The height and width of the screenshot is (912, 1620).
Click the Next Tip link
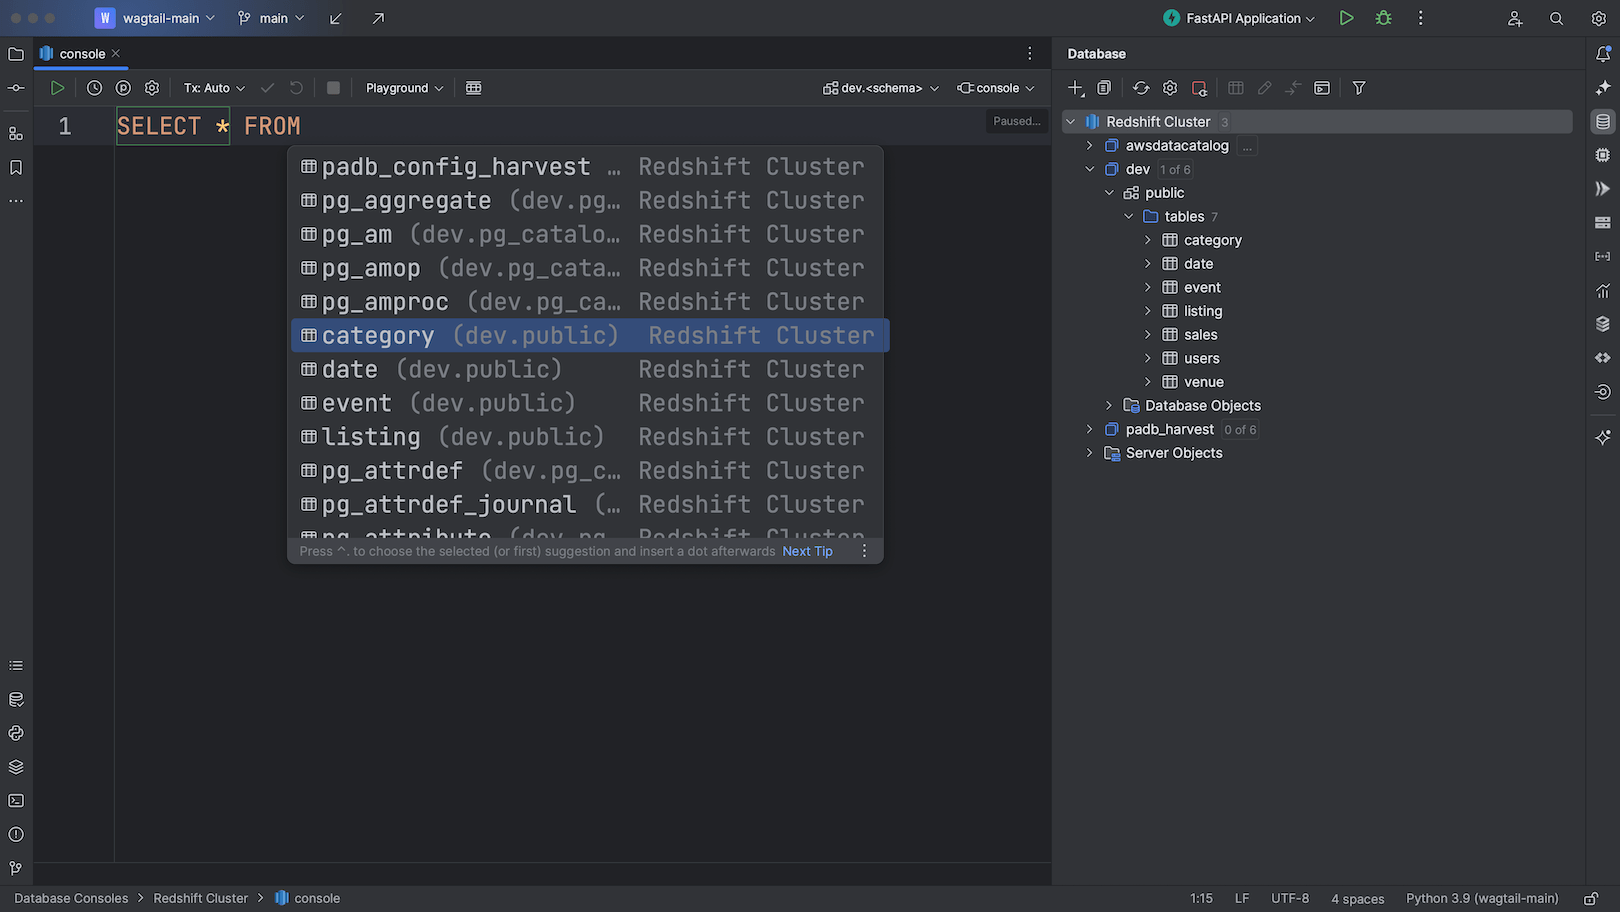click(807, 551)
